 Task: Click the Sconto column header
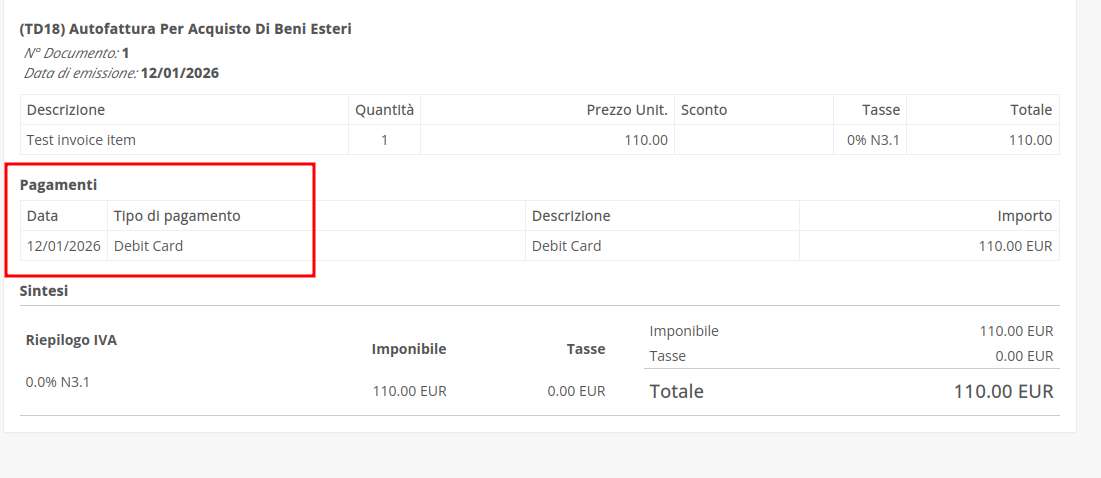[704, 110]
